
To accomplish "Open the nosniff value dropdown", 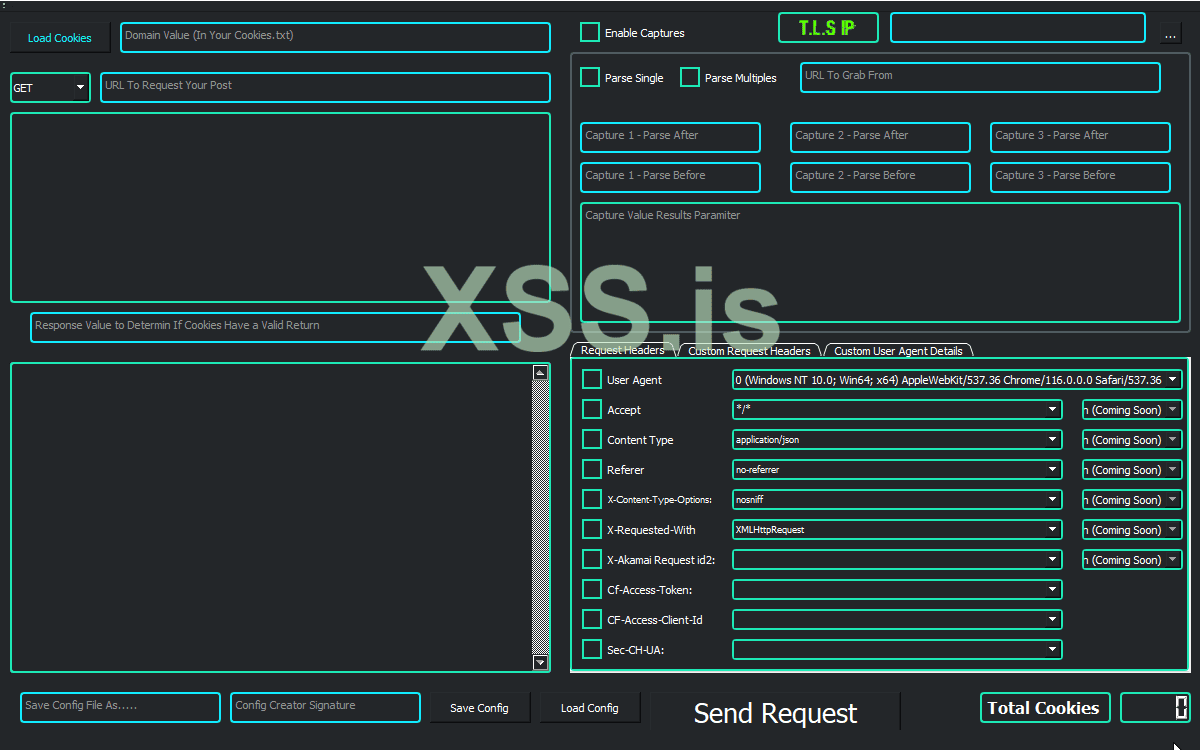I will click(x=897, y=499).
